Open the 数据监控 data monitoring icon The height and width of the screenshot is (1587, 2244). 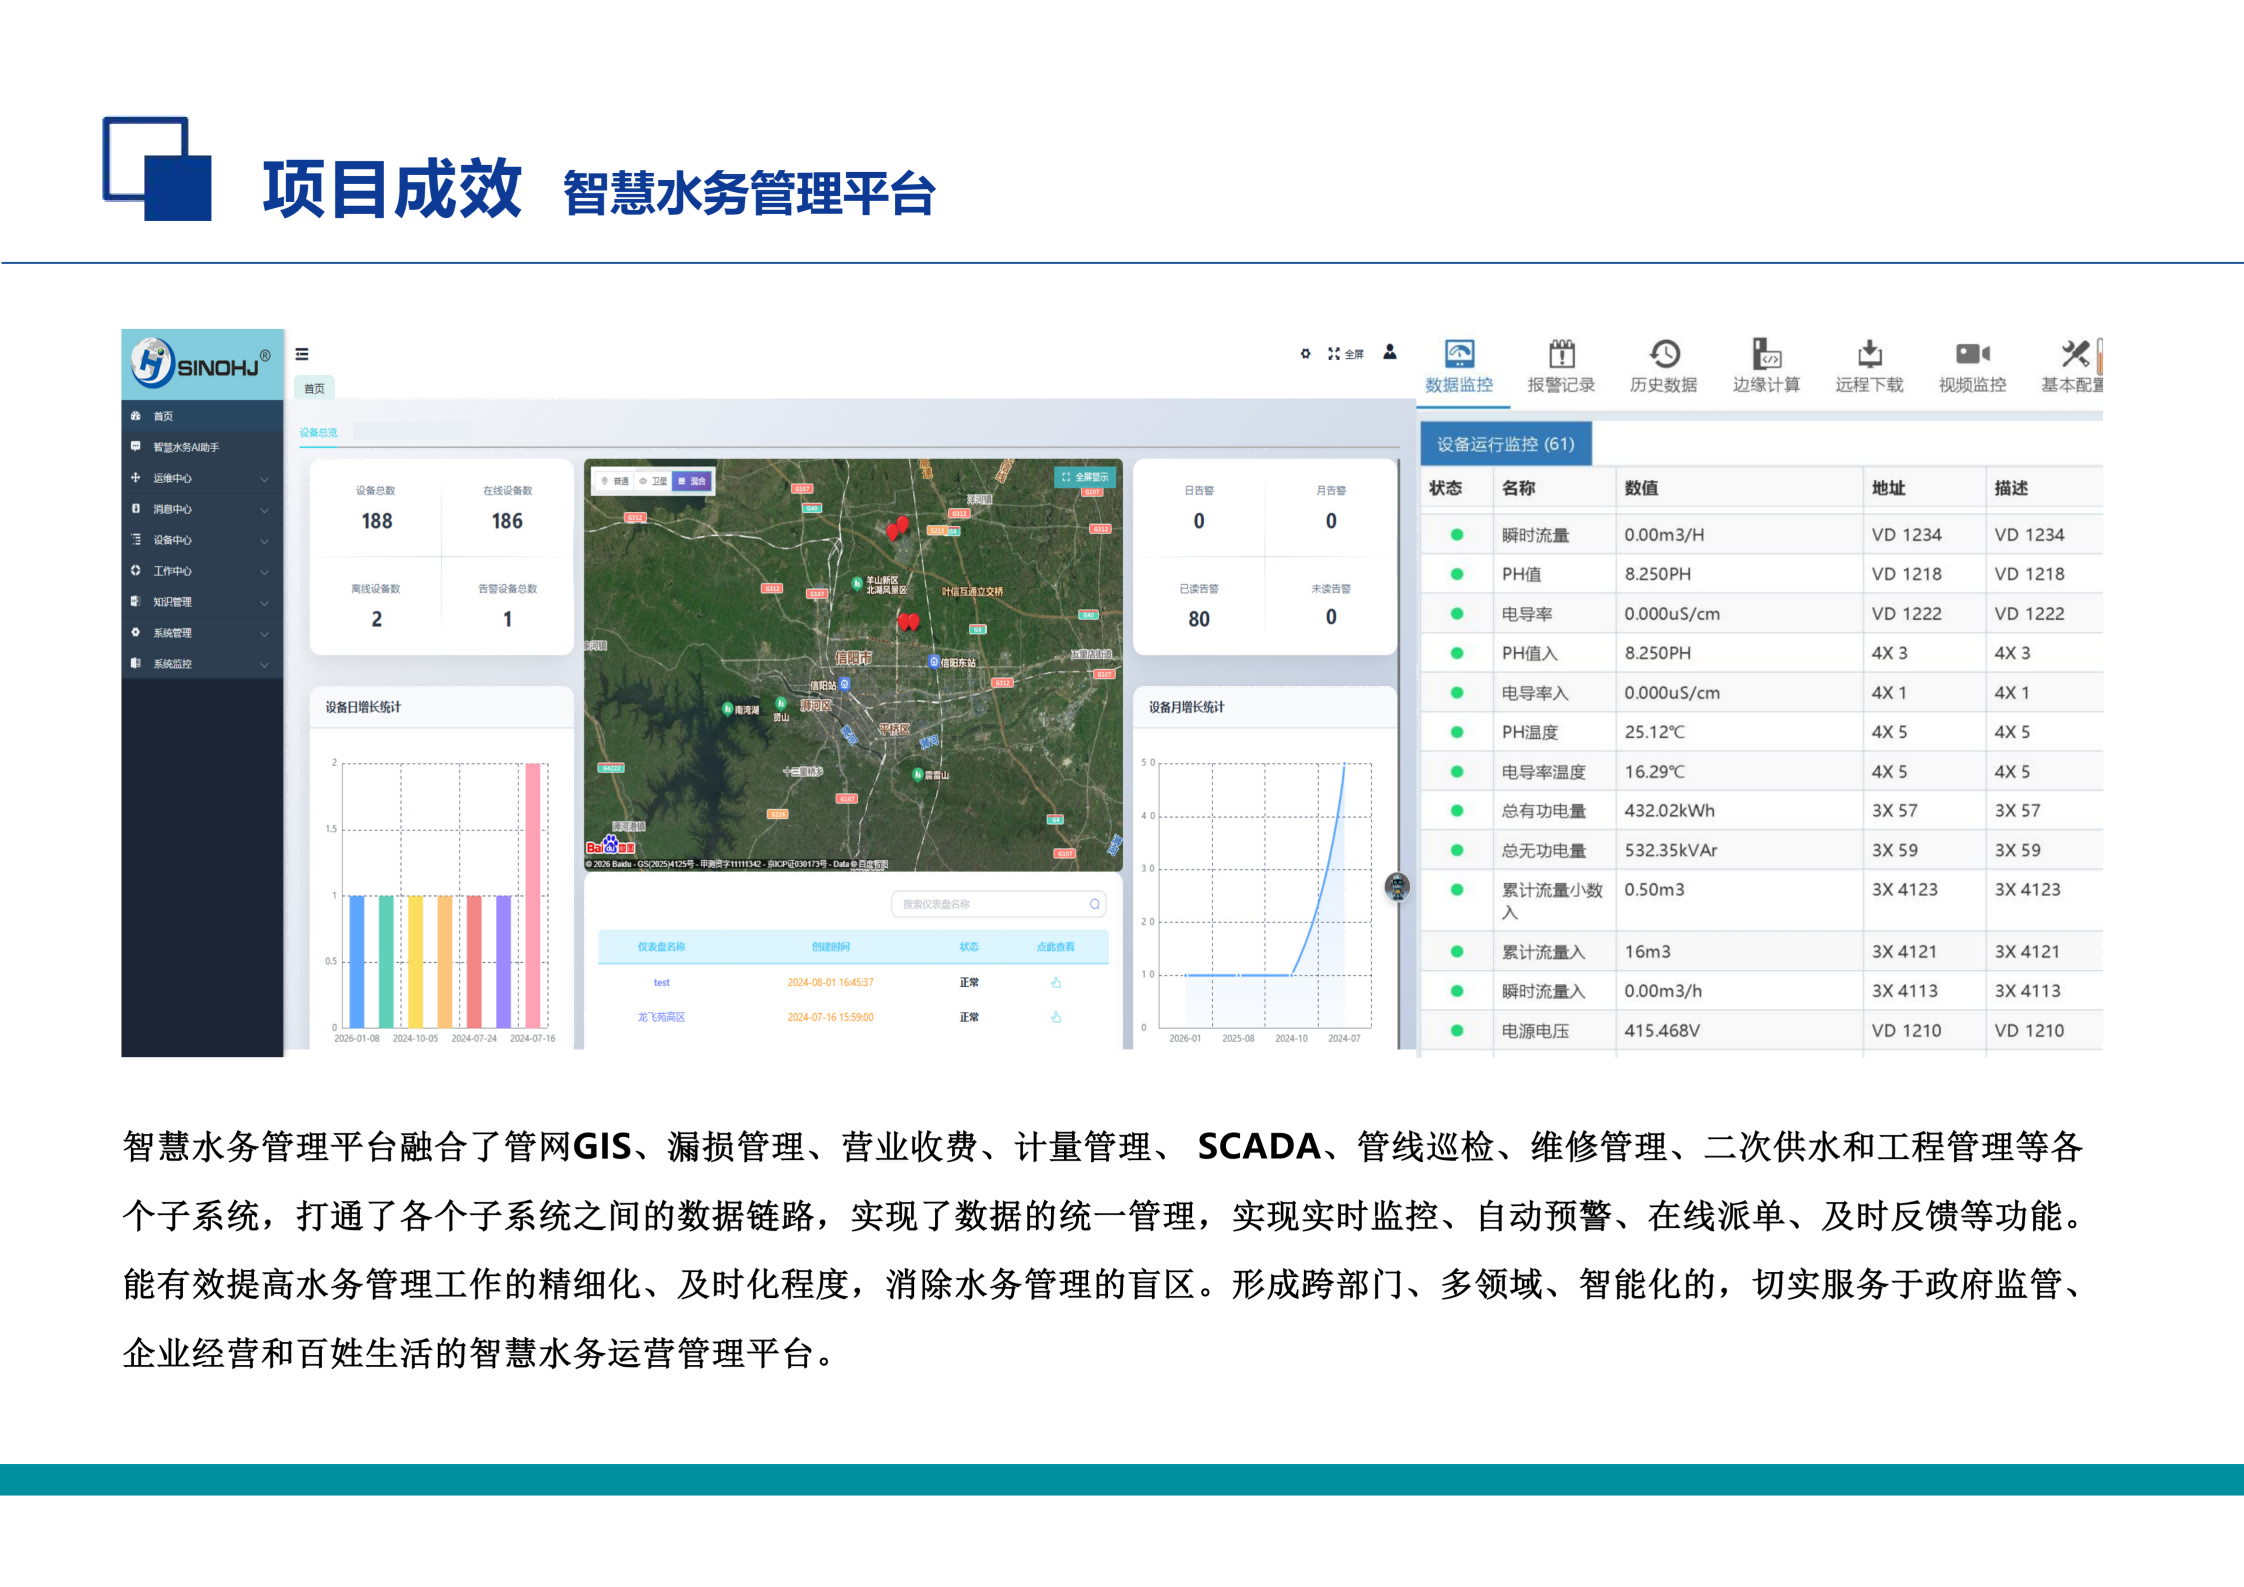[1459, 355]
